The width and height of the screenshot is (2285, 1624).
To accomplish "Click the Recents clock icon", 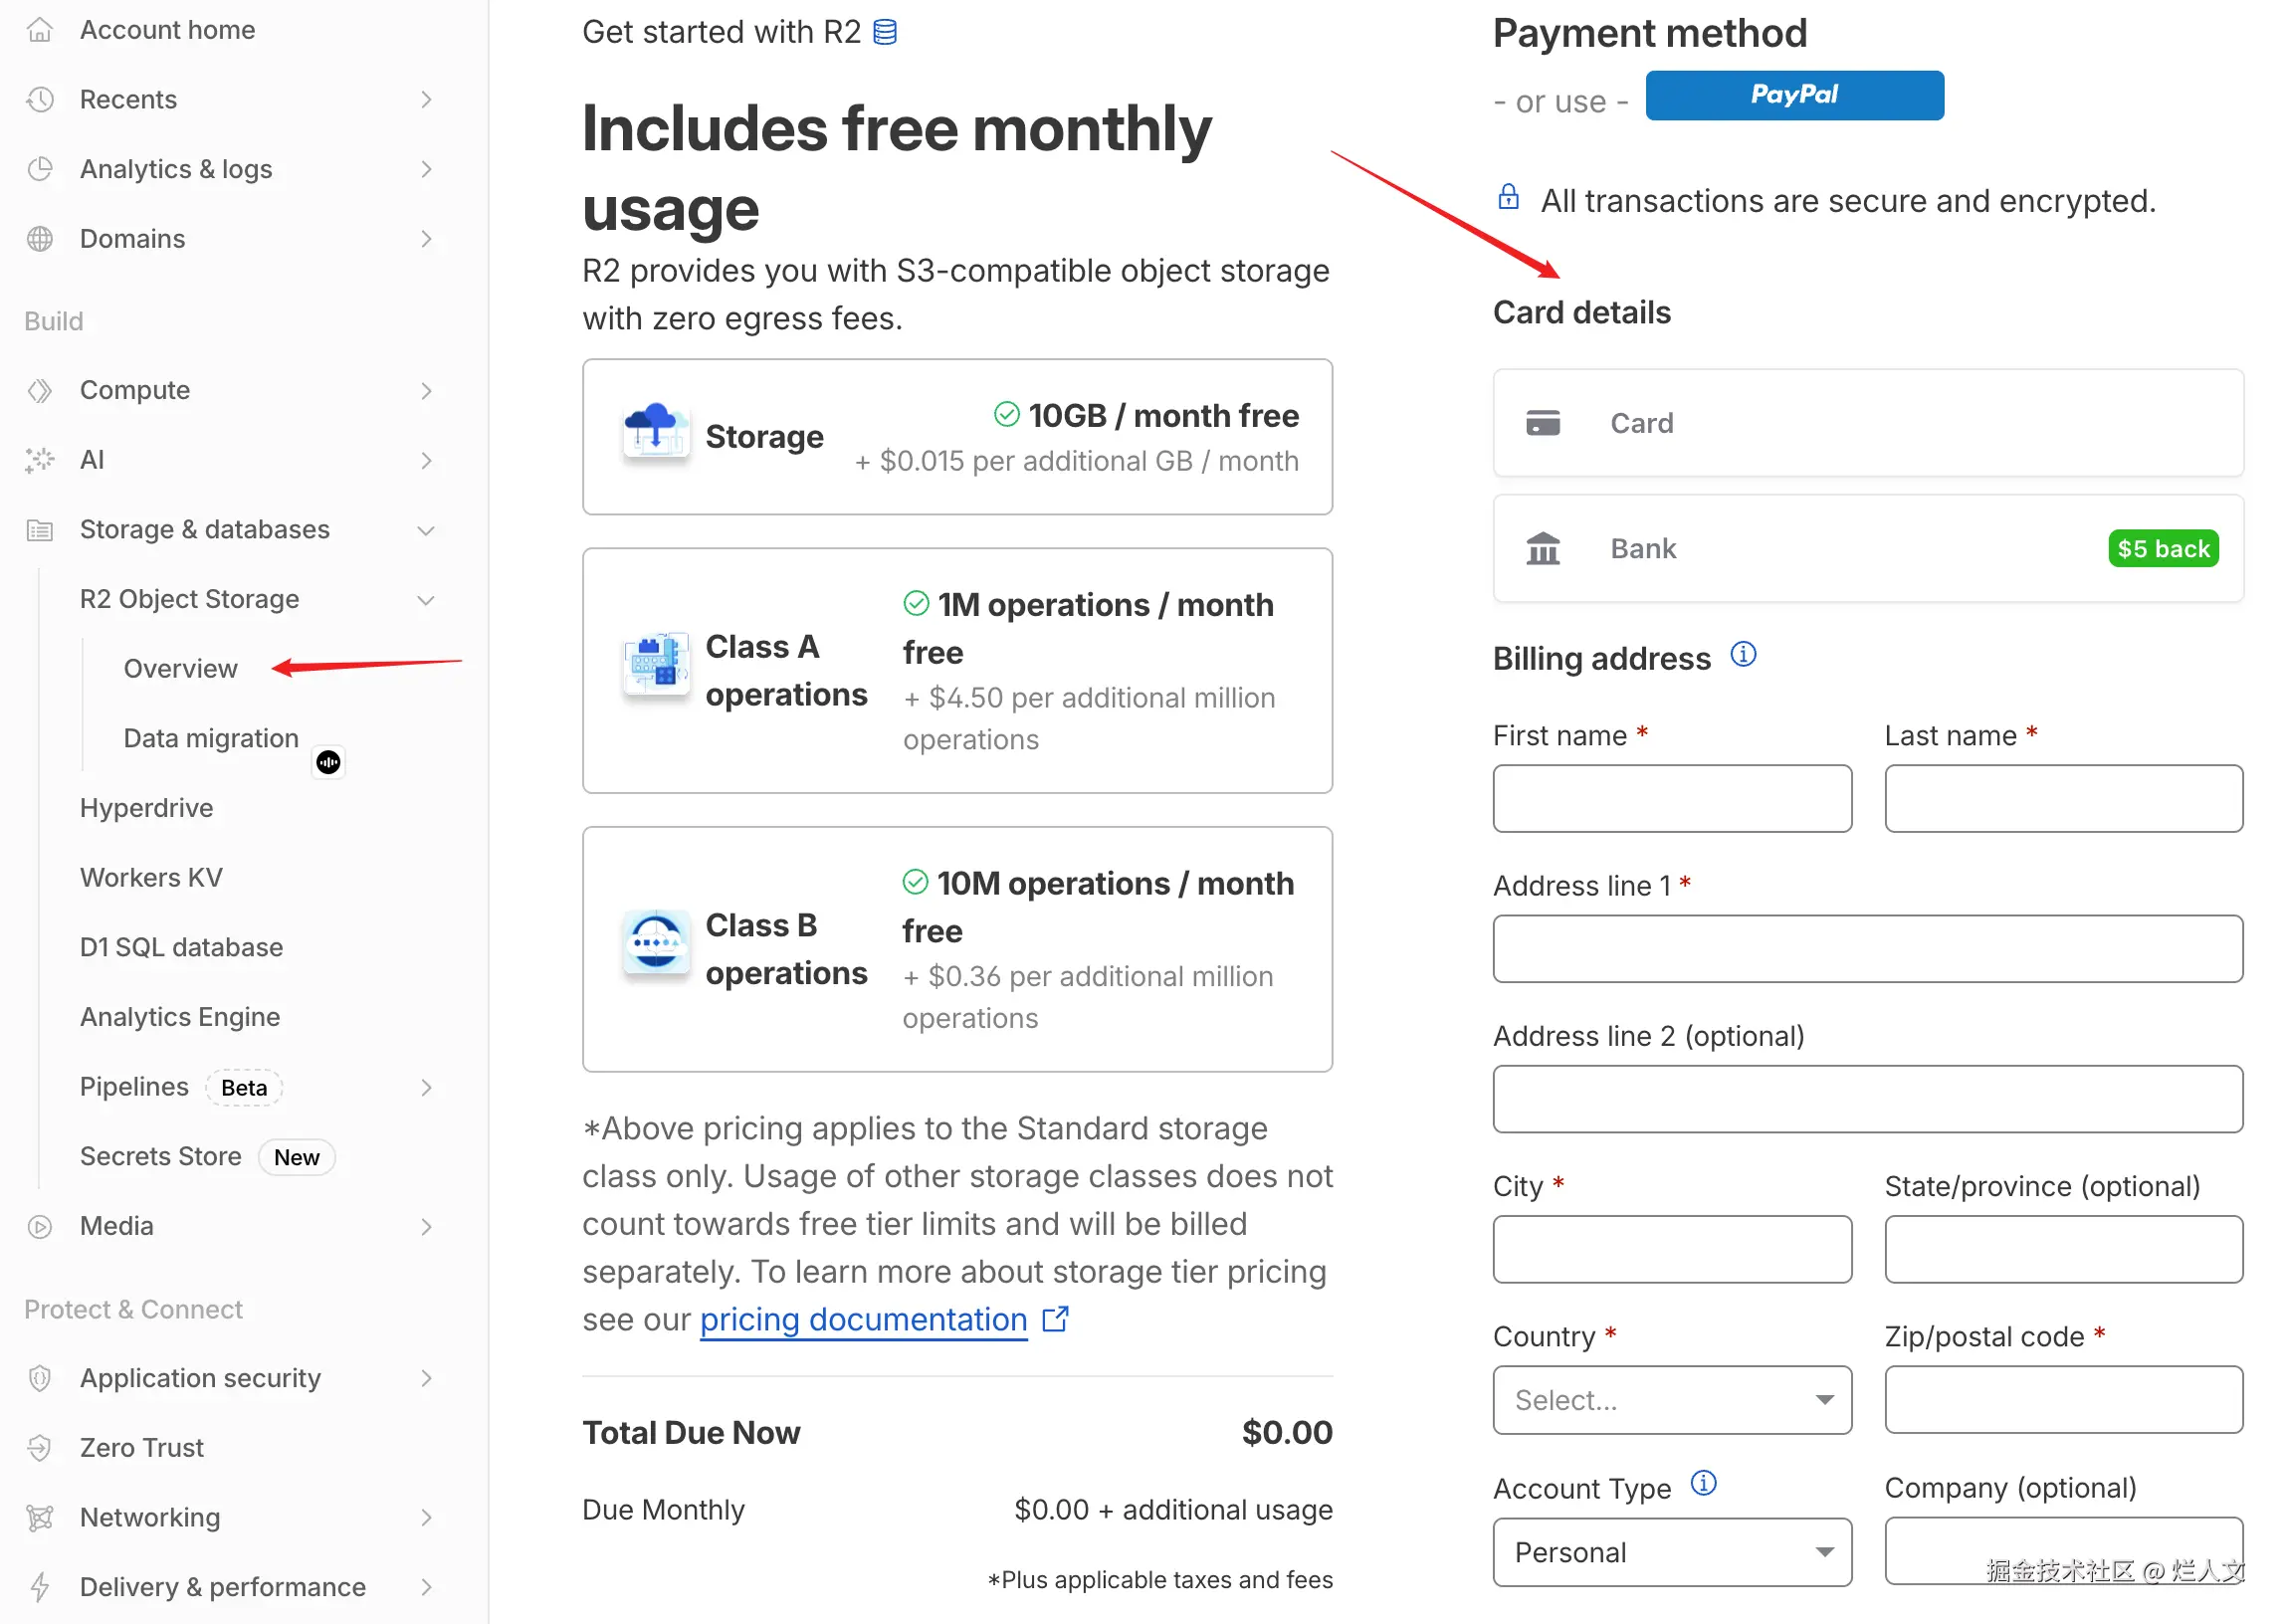I will (40, 99).
